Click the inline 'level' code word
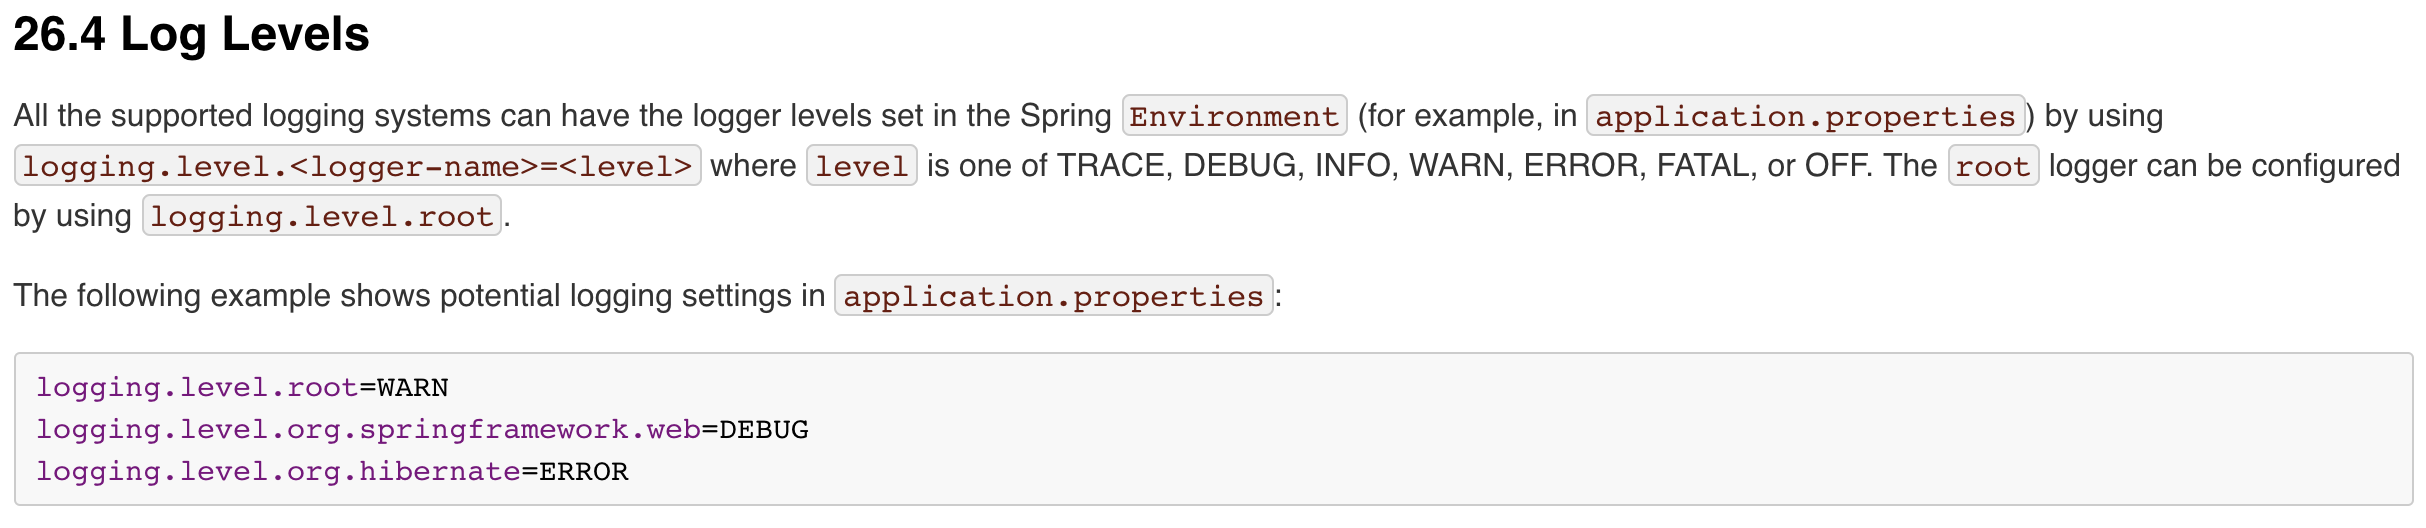2426x528 pixels. 861,166
